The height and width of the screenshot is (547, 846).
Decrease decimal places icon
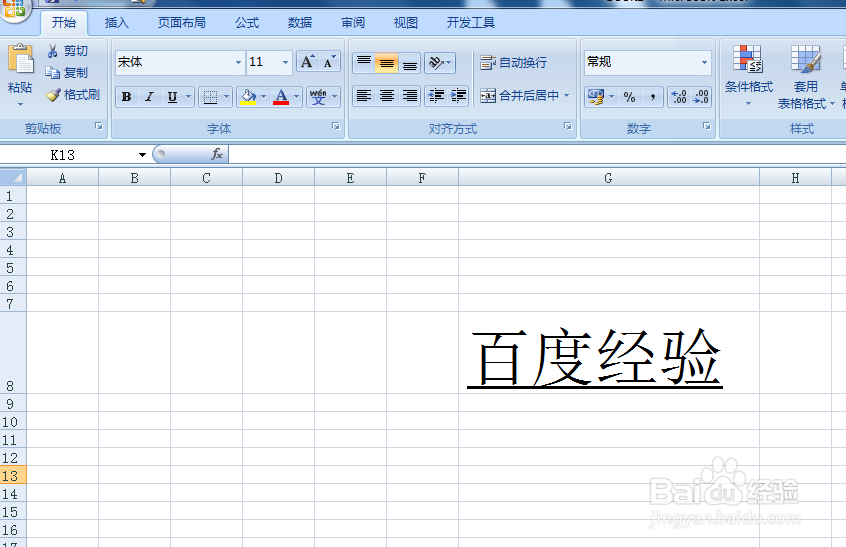pyautogui.click(x=701, y=97)
